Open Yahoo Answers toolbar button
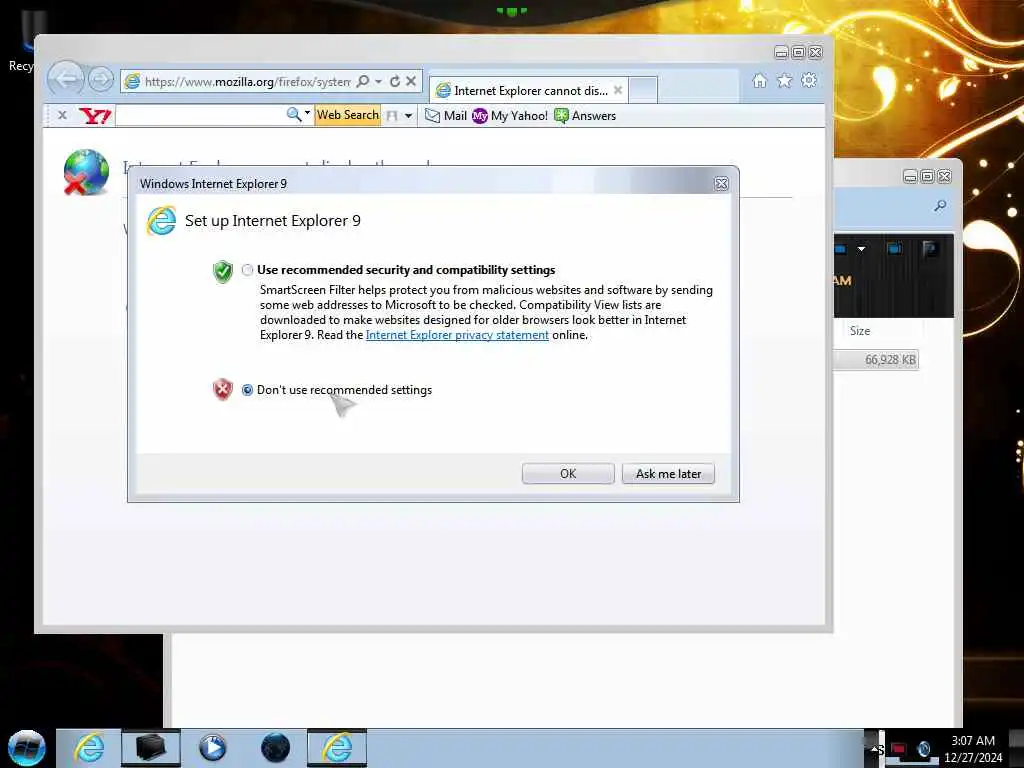This screenshot has width=1024, height=768. pyautogui.click(x=585, y=116)
